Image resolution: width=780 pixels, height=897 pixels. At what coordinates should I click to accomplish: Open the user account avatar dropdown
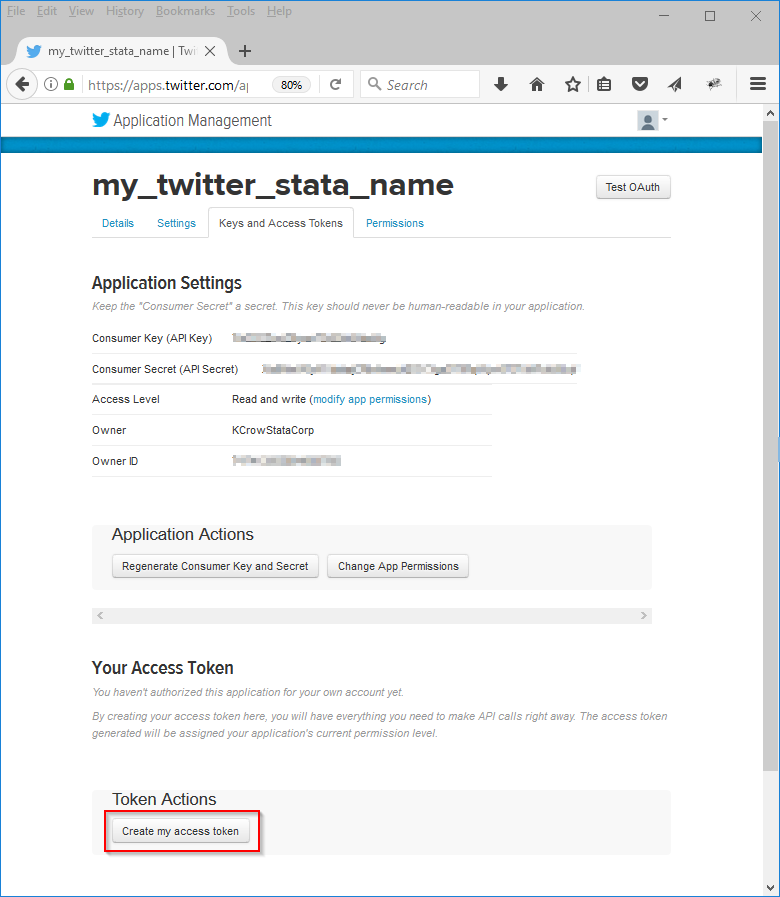click(652, 121)
